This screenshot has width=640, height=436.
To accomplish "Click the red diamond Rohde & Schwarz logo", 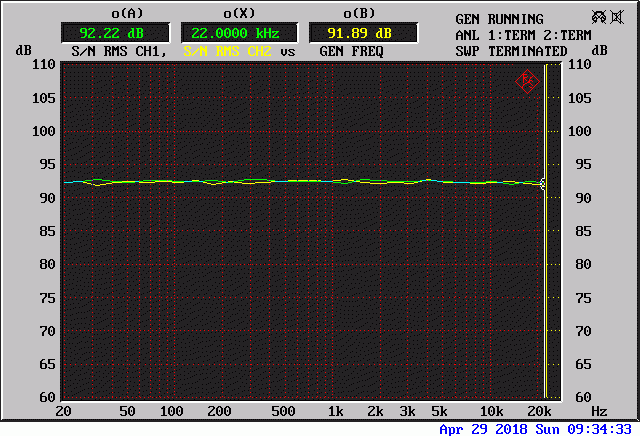I will click(x=527, y=82).
